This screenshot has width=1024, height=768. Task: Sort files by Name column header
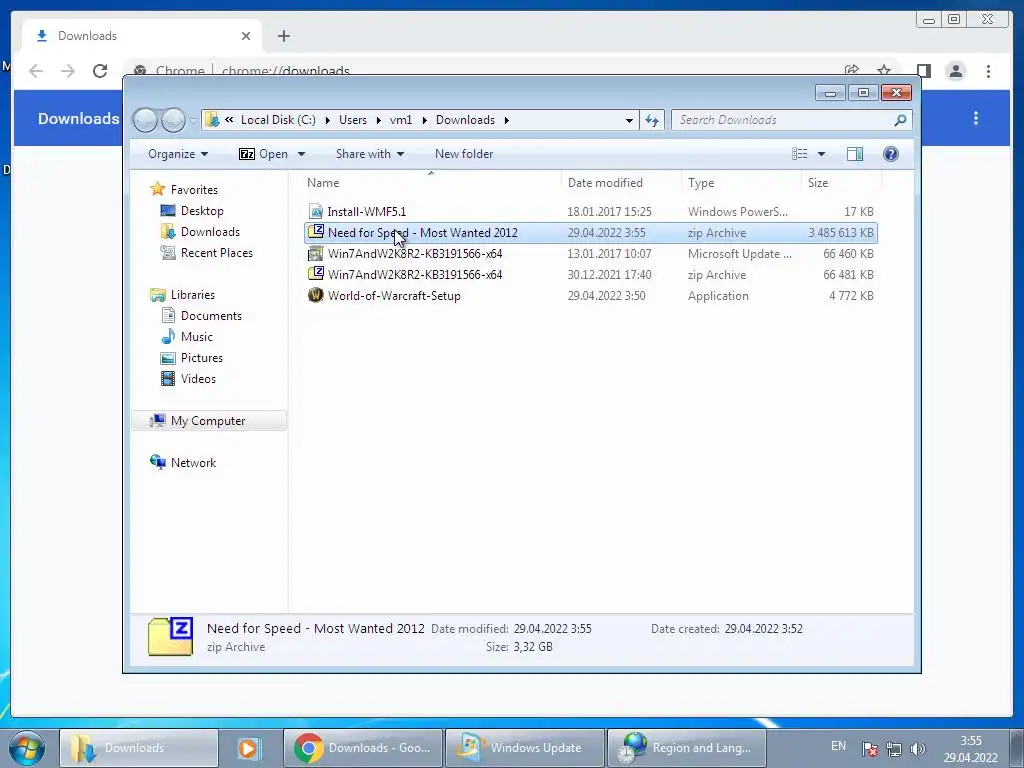(x=430, y=183)
